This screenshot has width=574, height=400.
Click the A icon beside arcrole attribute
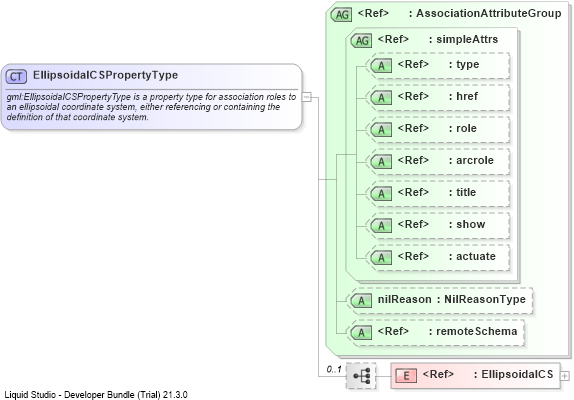click(x=381, y=161)
